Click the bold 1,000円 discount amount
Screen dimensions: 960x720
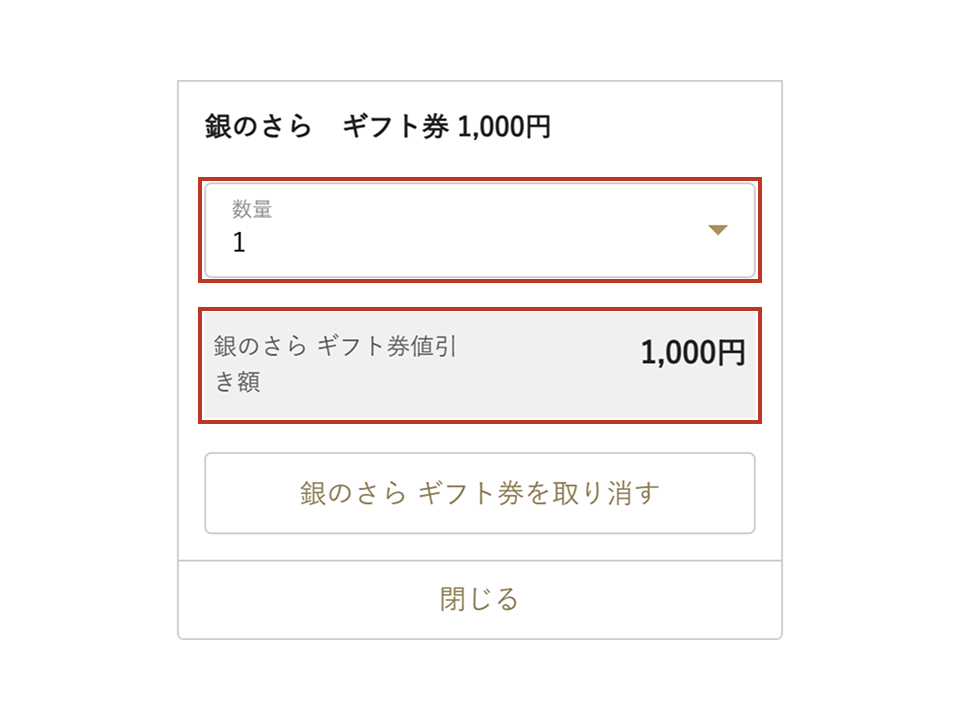point(692,353)
